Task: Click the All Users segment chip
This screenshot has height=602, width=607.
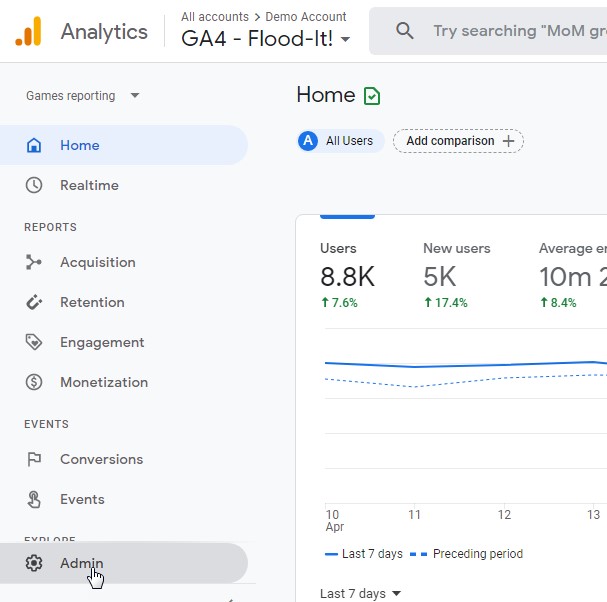Action: click(340, 141)
